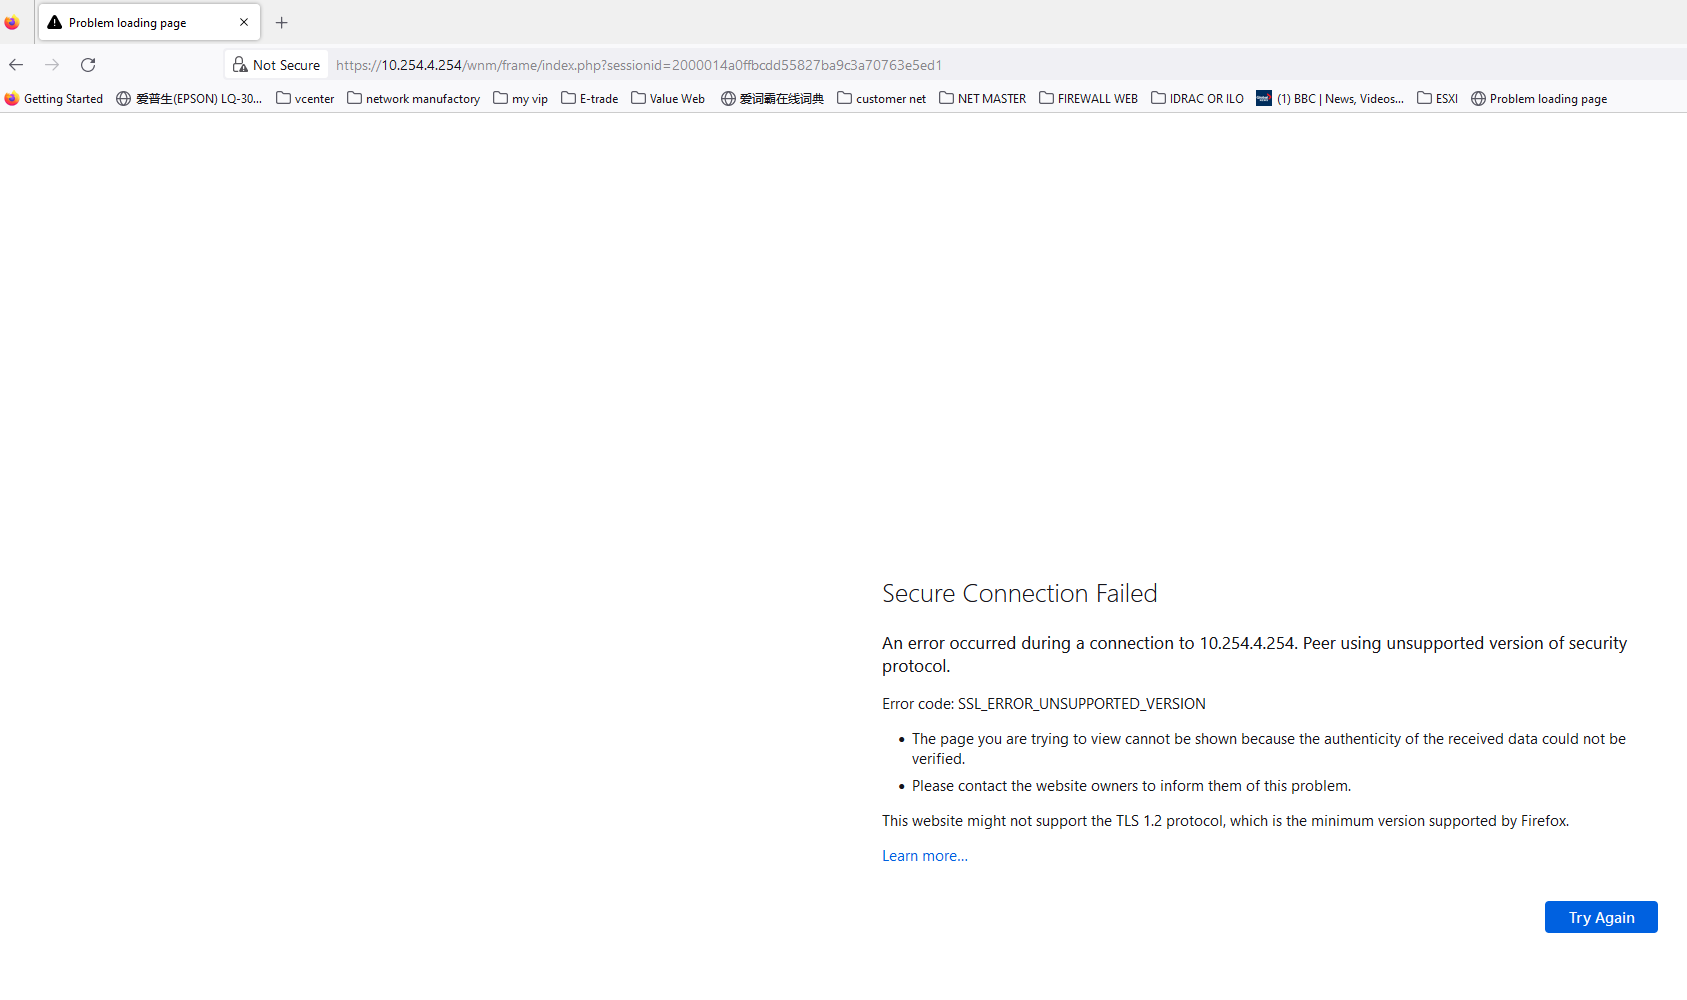This screenshot has width=1687, height=1000.
Task: Click the Firefox icon at window top-left
Action: point(12,22)
